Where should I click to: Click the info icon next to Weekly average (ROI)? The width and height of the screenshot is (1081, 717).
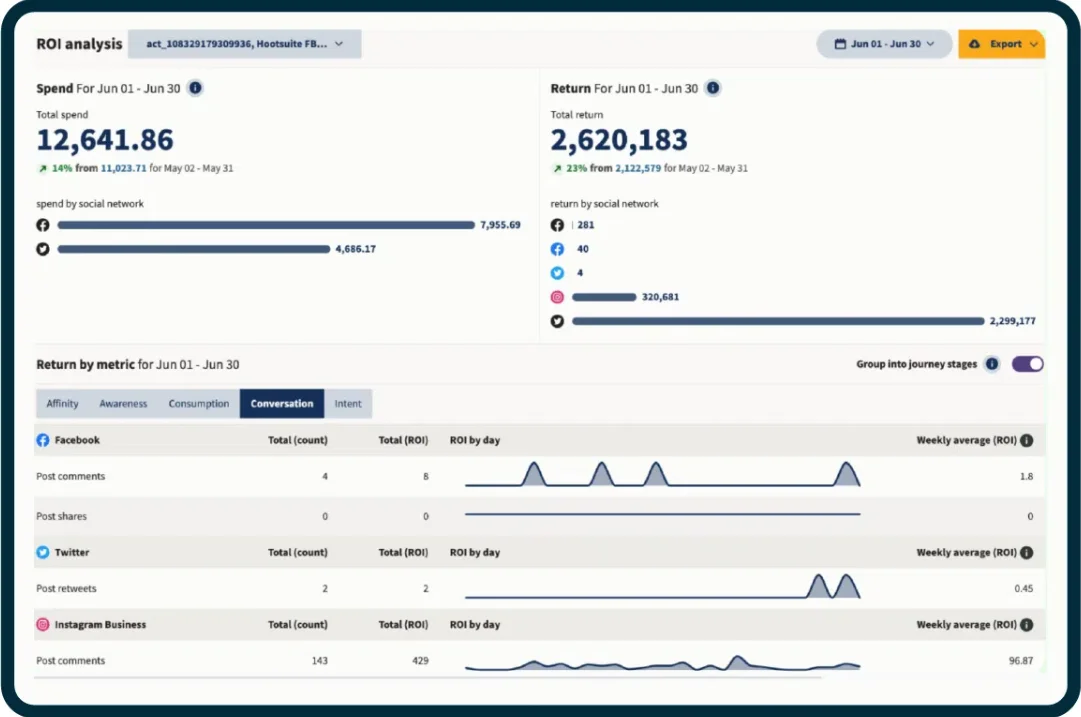(1027, 440)
